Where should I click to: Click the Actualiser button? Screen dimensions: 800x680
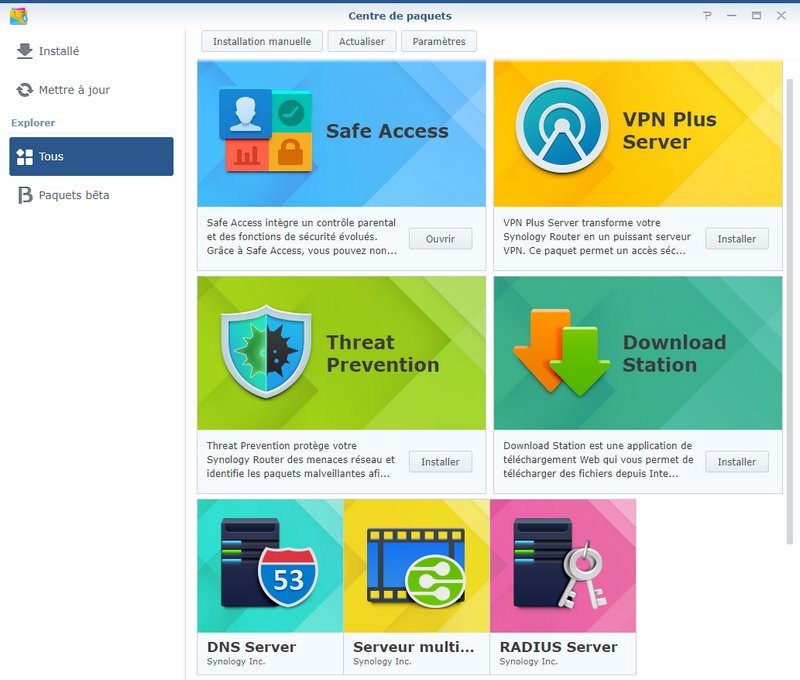pos(362,41)
